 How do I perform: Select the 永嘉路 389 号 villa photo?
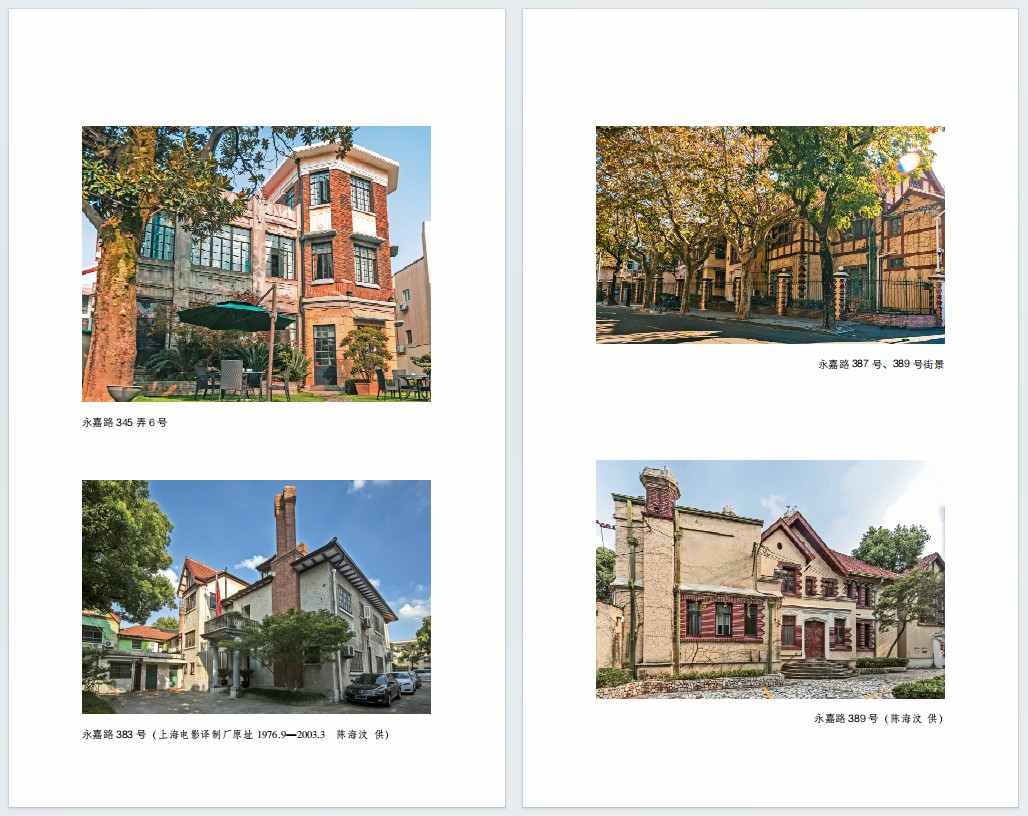pos(770,579)
